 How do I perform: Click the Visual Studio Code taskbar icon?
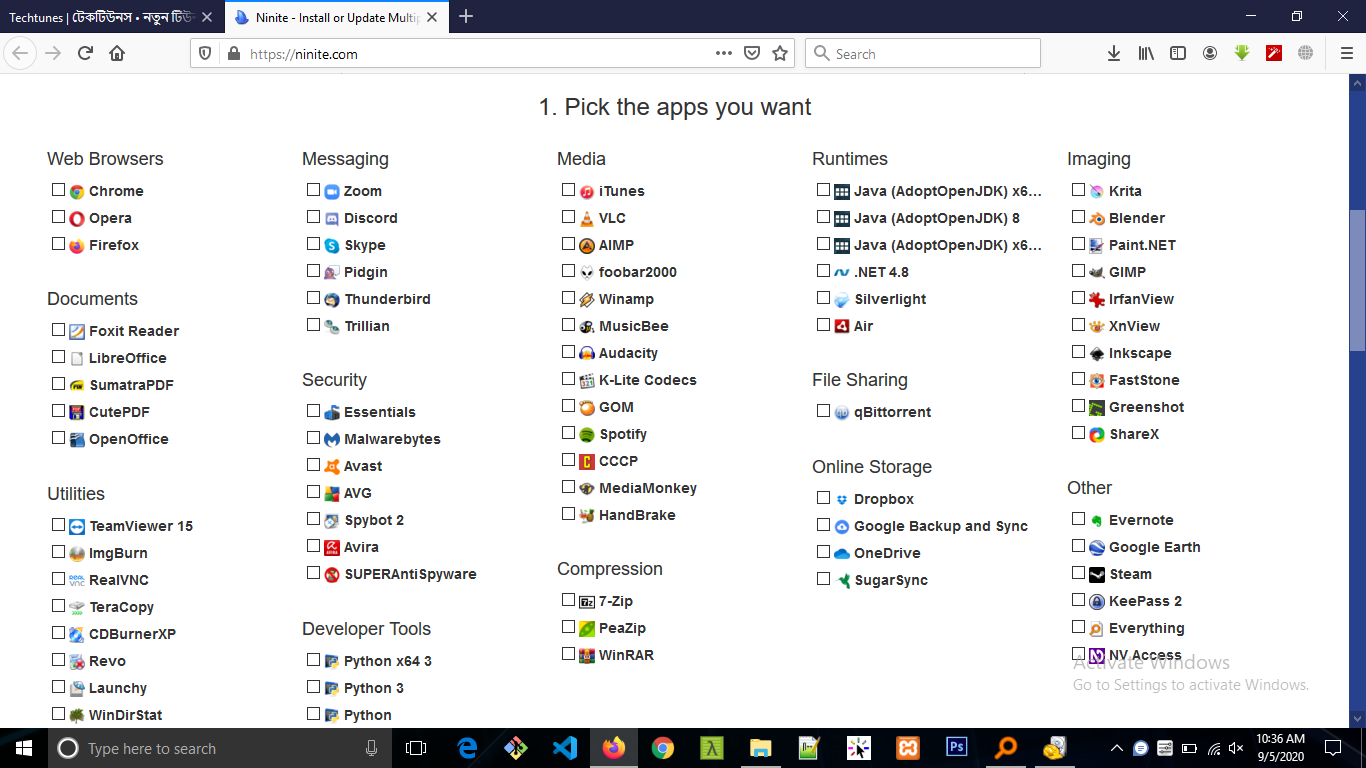[x=564, y=748]
